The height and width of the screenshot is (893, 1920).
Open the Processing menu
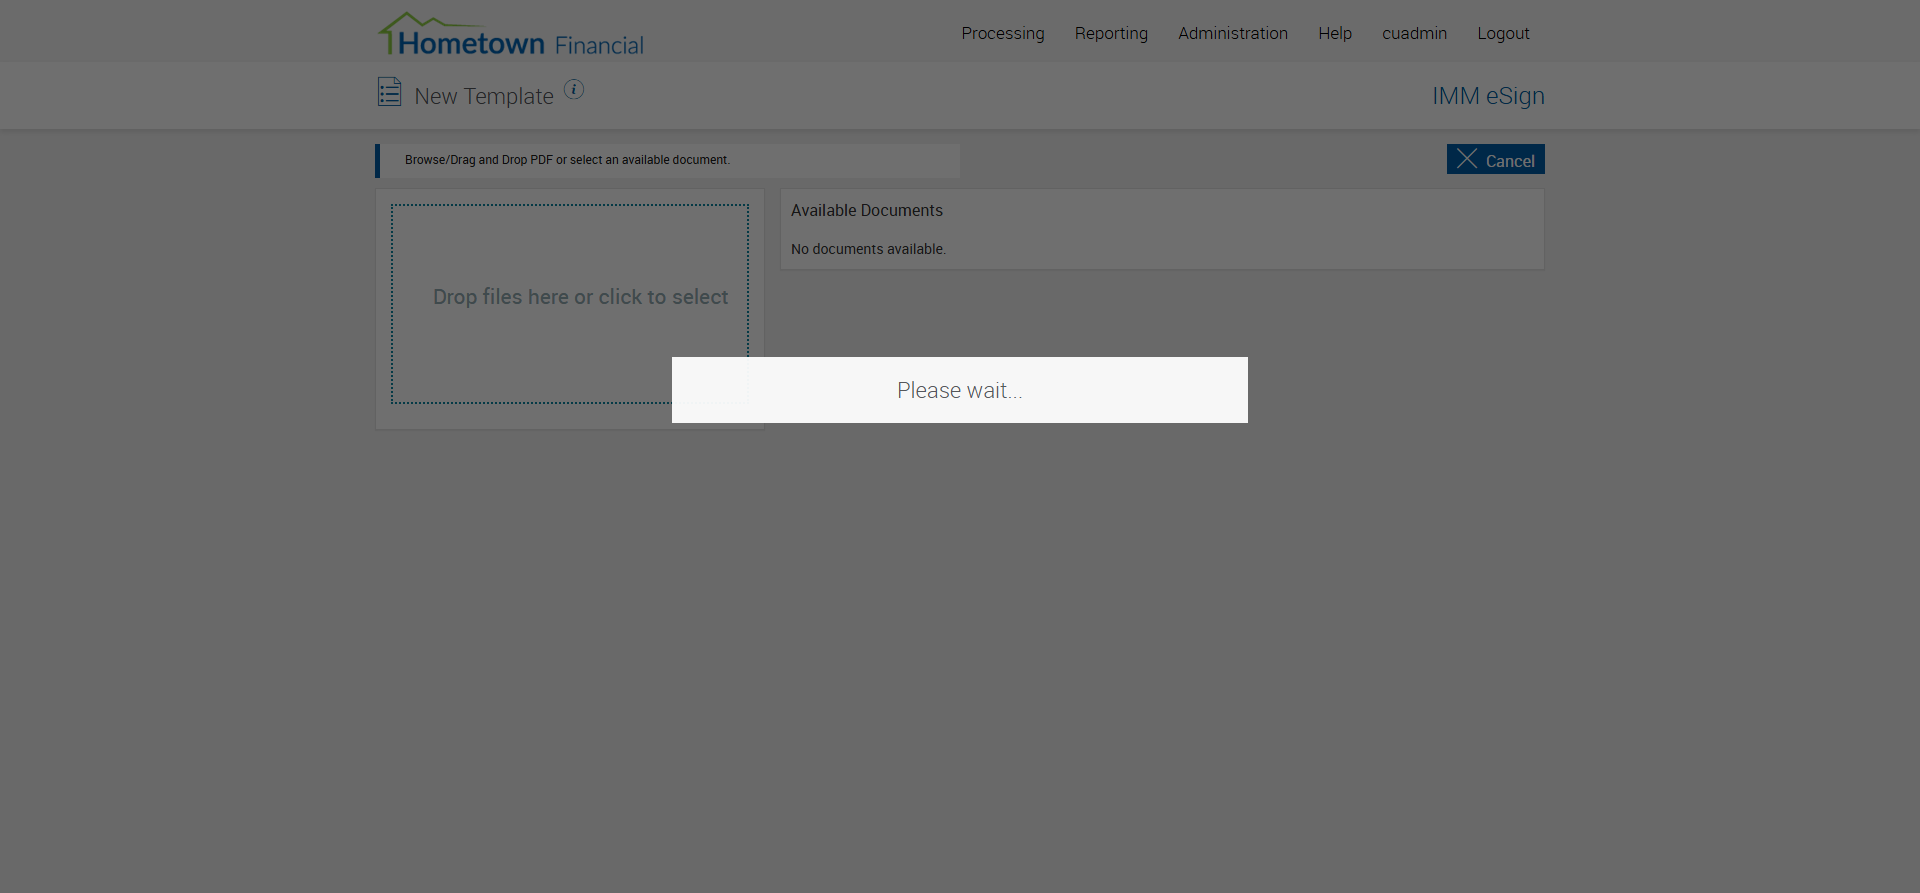coord(1003,33)
